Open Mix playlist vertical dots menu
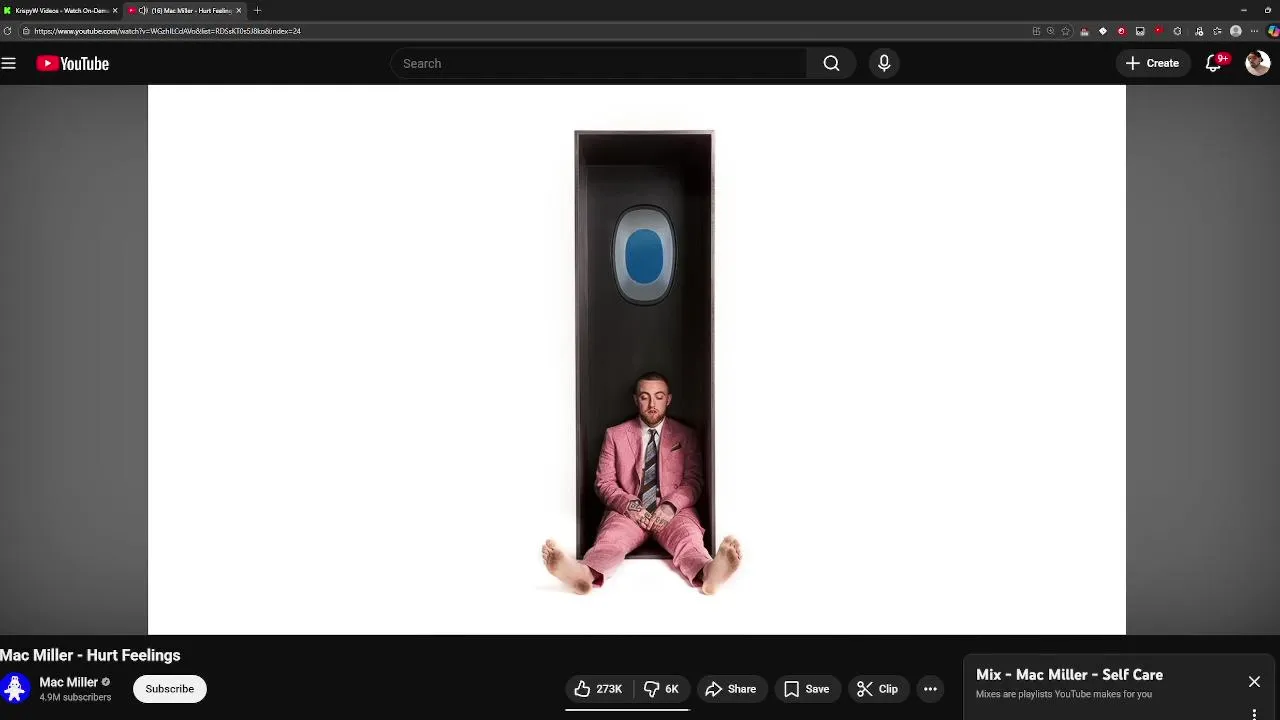This screenshot has height=720, width=1280. click(x=1254, y=714)
